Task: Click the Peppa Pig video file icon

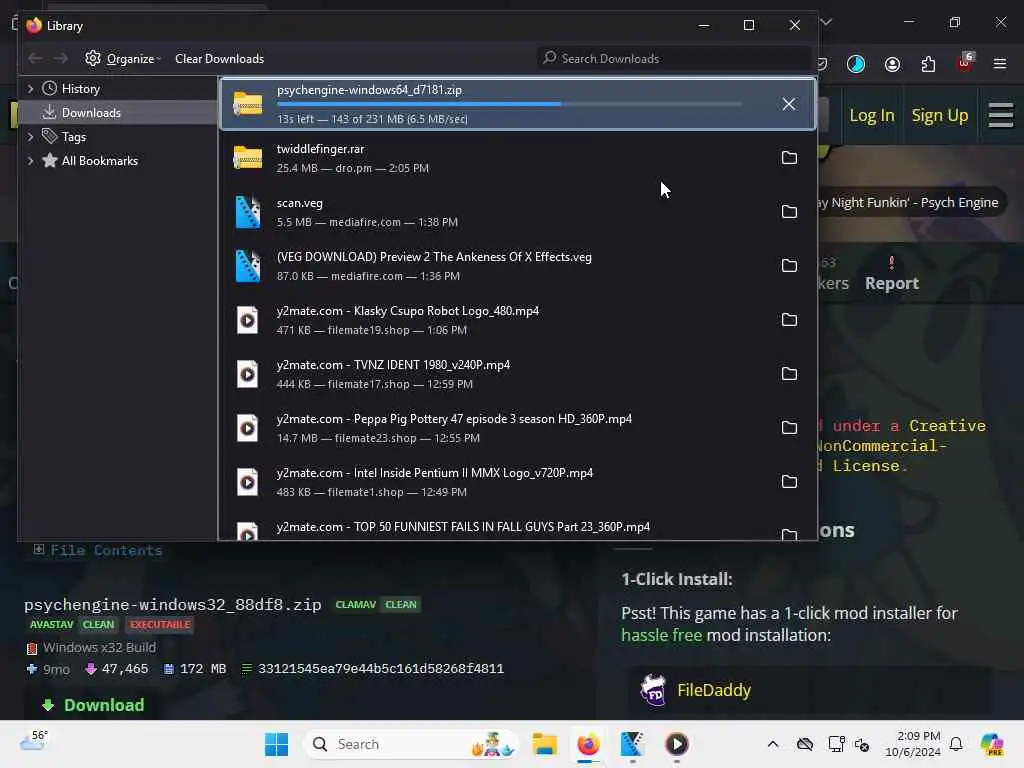Action: click(248, 428)
